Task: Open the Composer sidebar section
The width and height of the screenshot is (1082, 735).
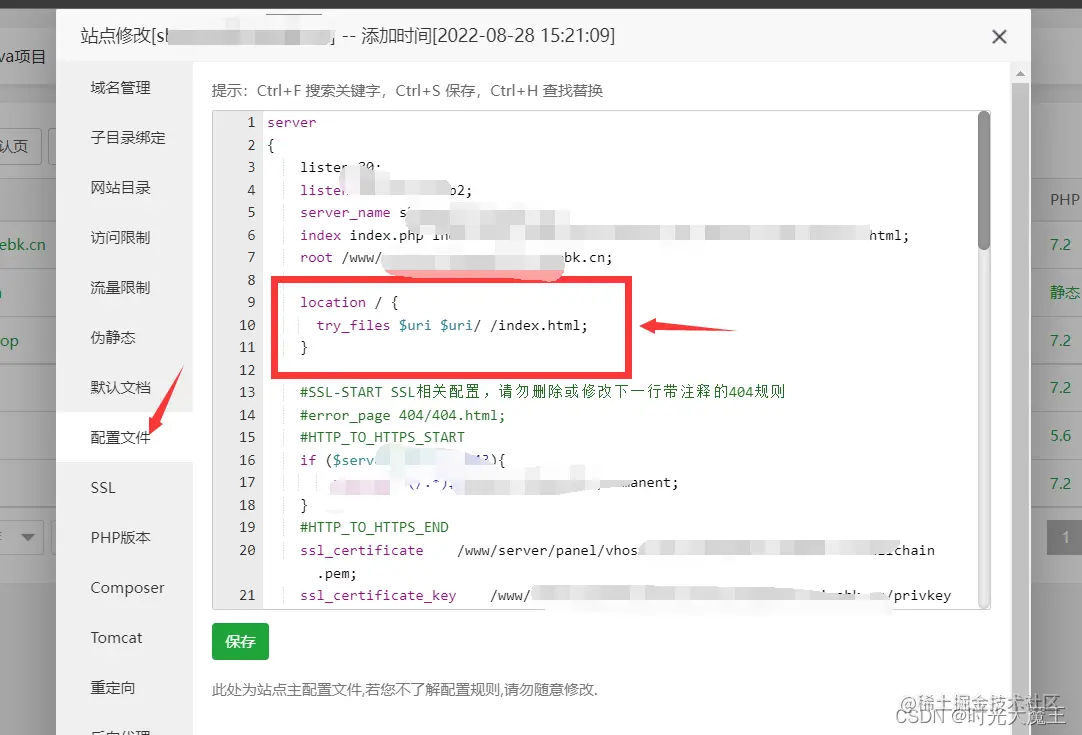Action: 127,588
